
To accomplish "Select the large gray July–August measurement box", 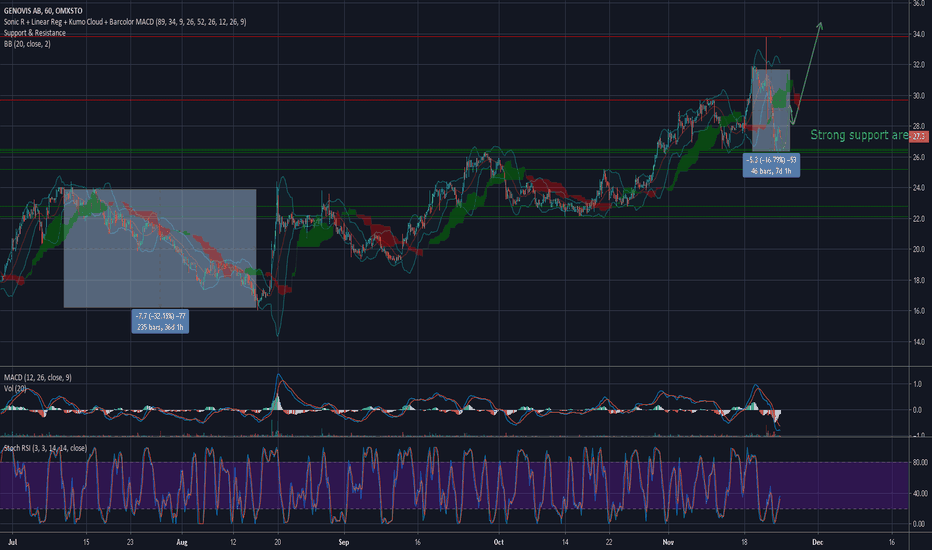I will coord(160,248).
